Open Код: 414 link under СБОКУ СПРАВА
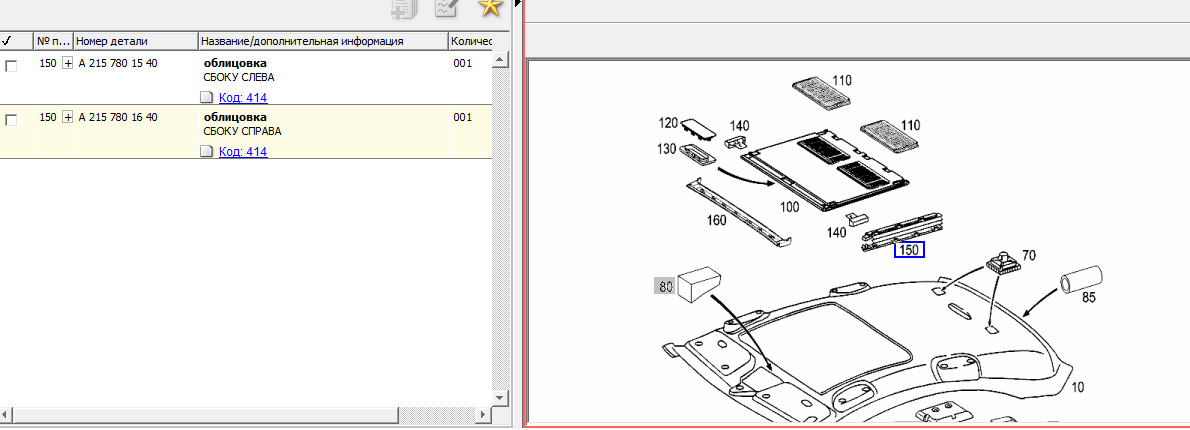Viewport: 1190px width, 430px height. point(243,152)
